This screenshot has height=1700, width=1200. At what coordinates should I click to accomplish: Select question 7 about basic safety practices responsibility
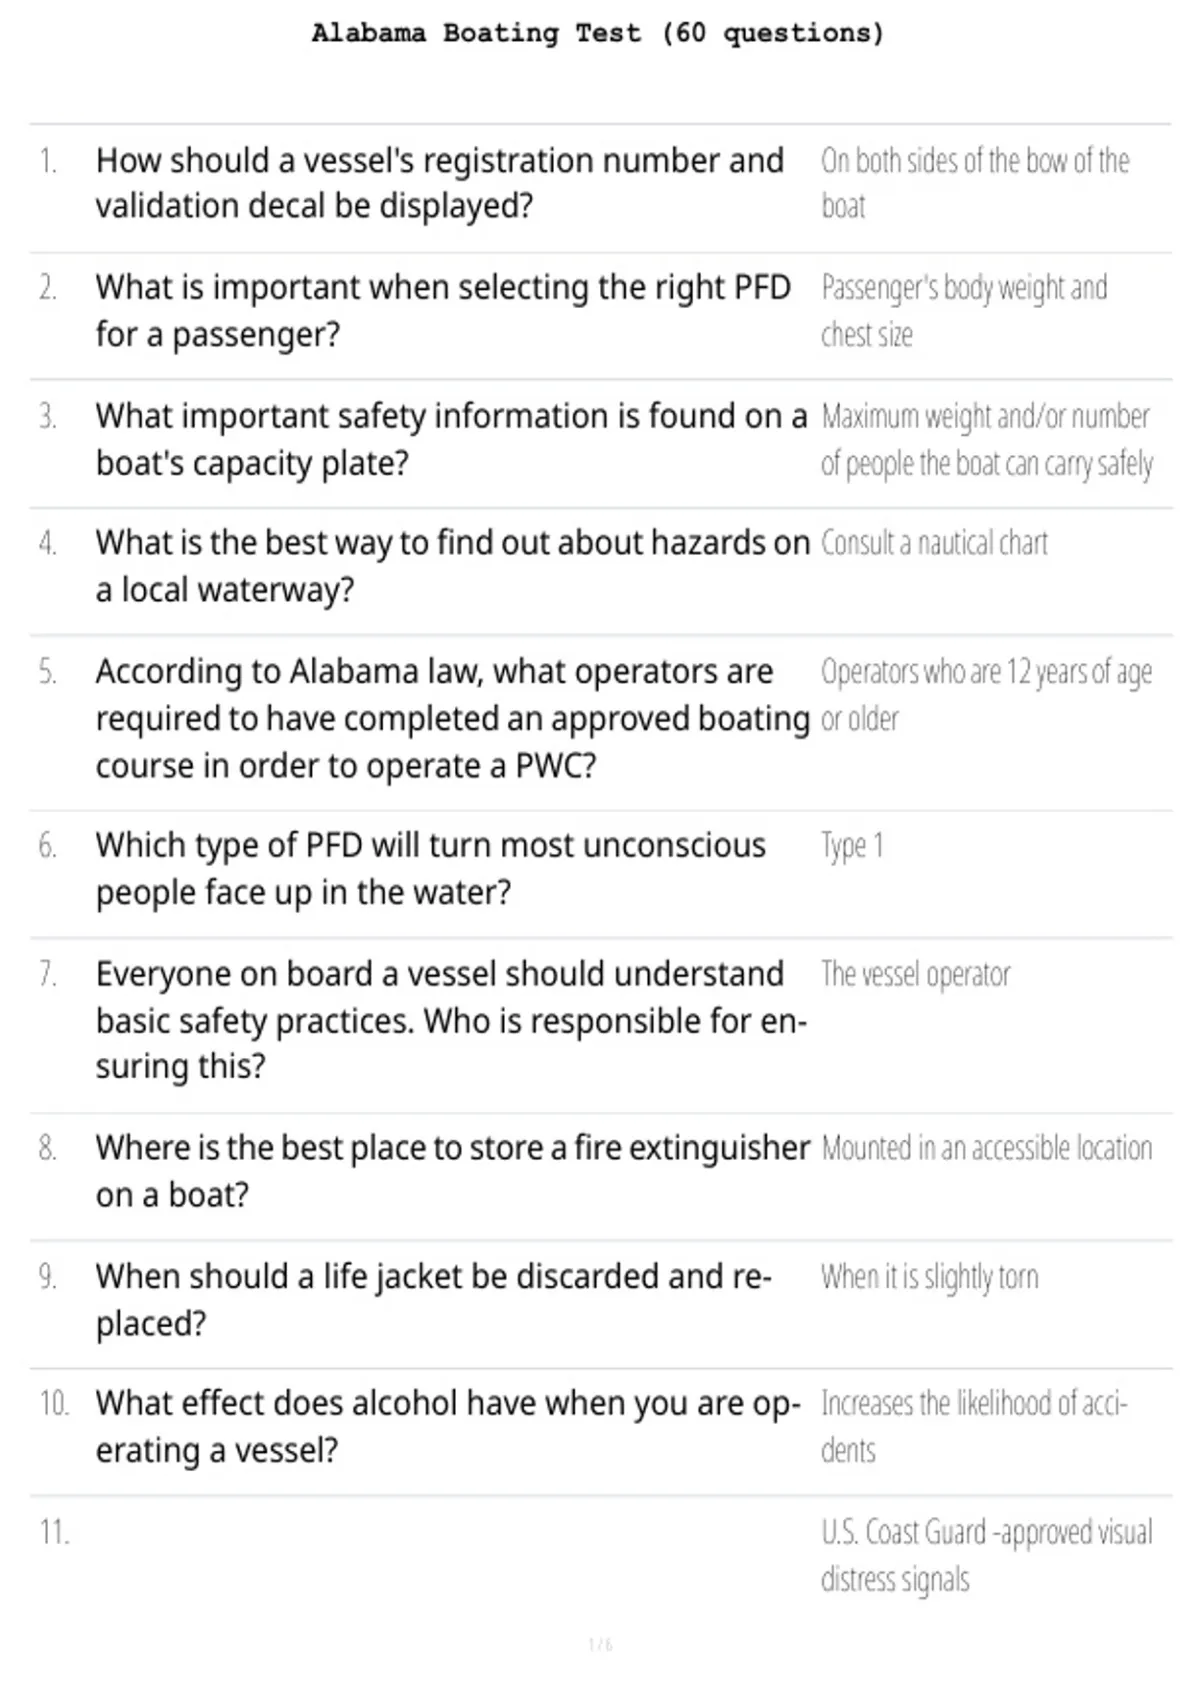click(451, 1020)
